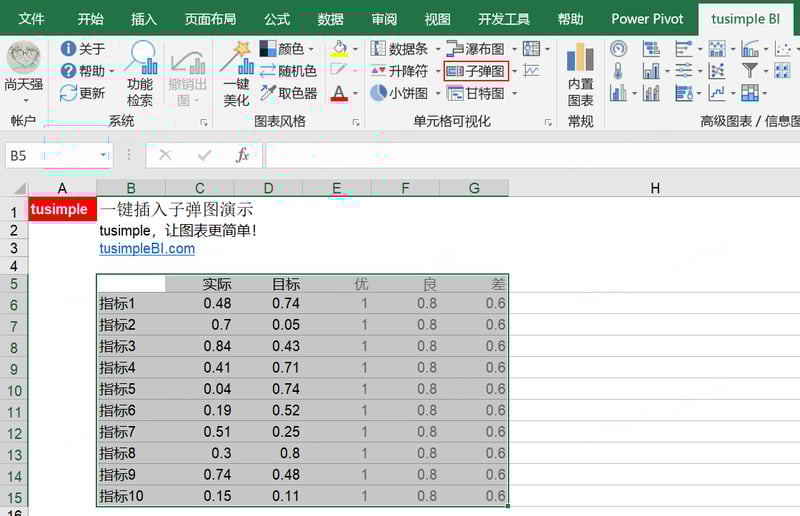Click the formula bar input area
Image resolution: width=800 pixels, height=516 pixels.
(x=533, y=155)
